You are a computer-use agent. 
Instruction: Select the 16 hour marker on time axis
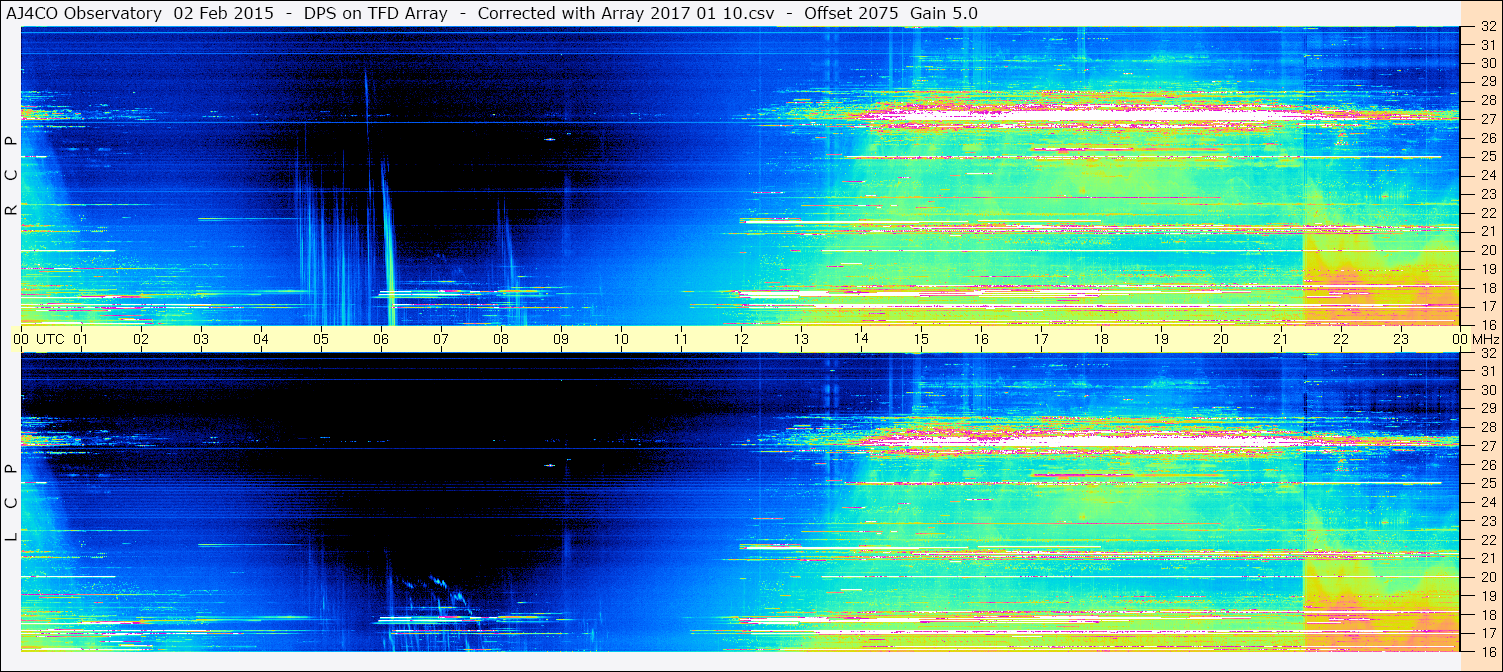(981, 339)
